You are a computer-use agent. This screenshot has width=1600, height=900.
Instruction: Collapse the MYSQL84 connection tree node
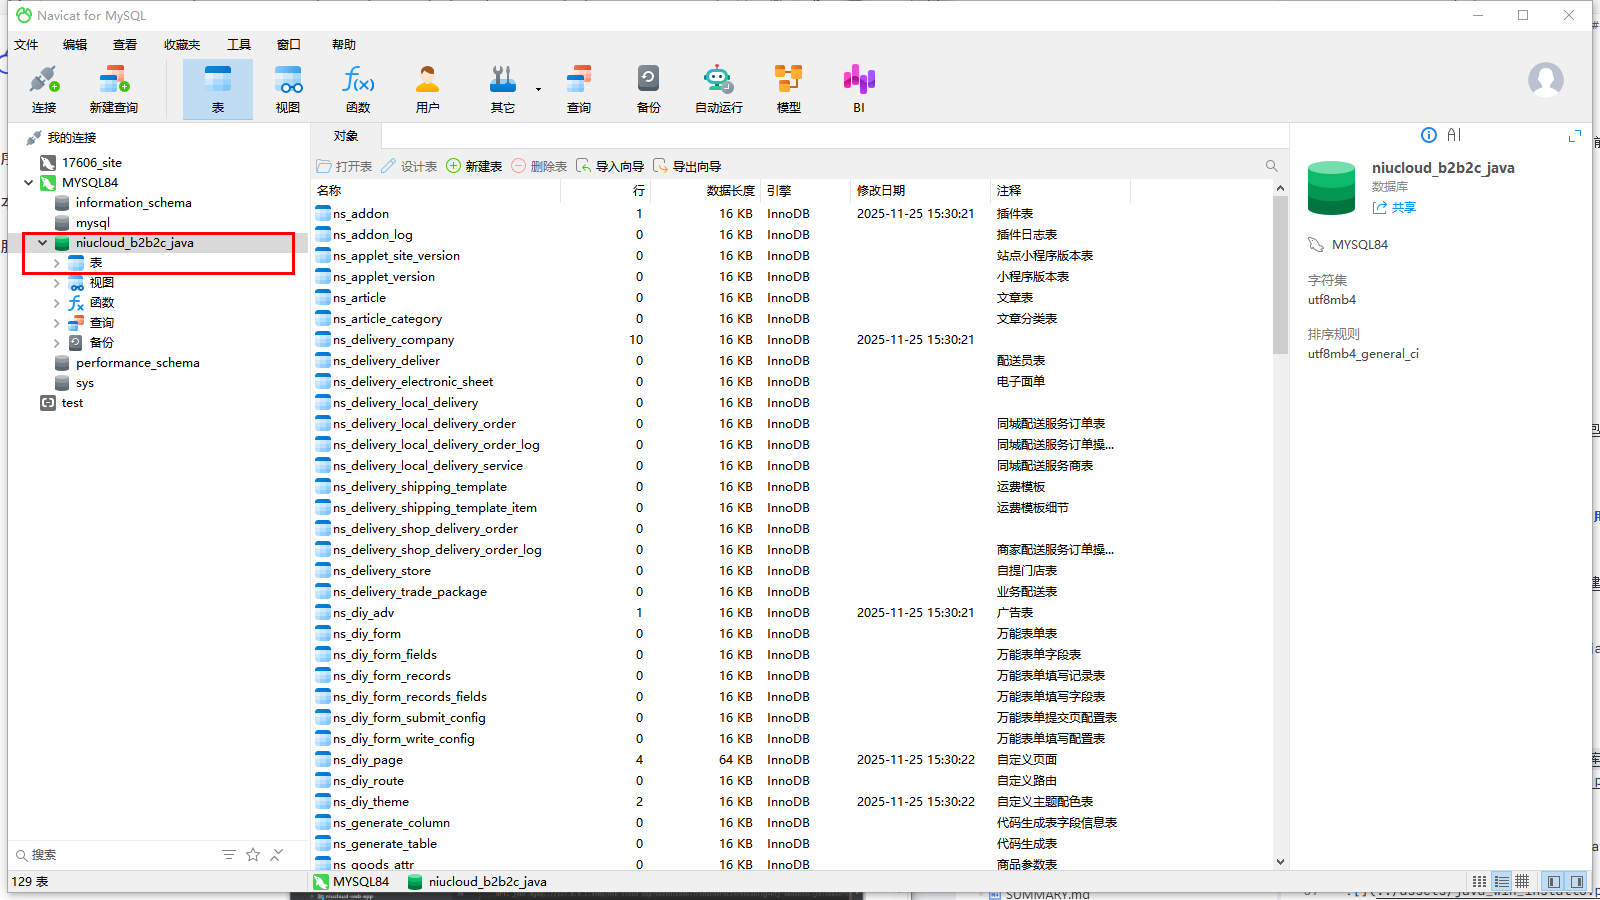point(29,183)
